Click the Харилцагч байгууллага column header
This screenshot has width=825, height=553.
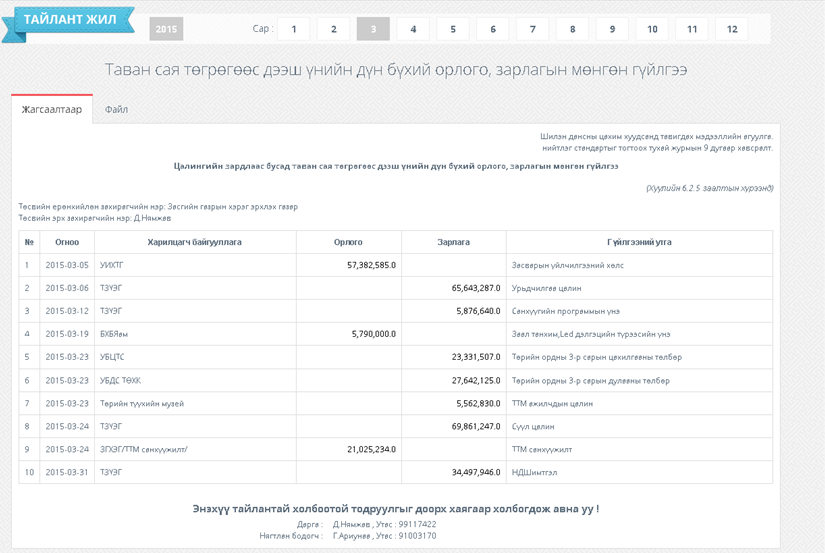tap(195, 242)
